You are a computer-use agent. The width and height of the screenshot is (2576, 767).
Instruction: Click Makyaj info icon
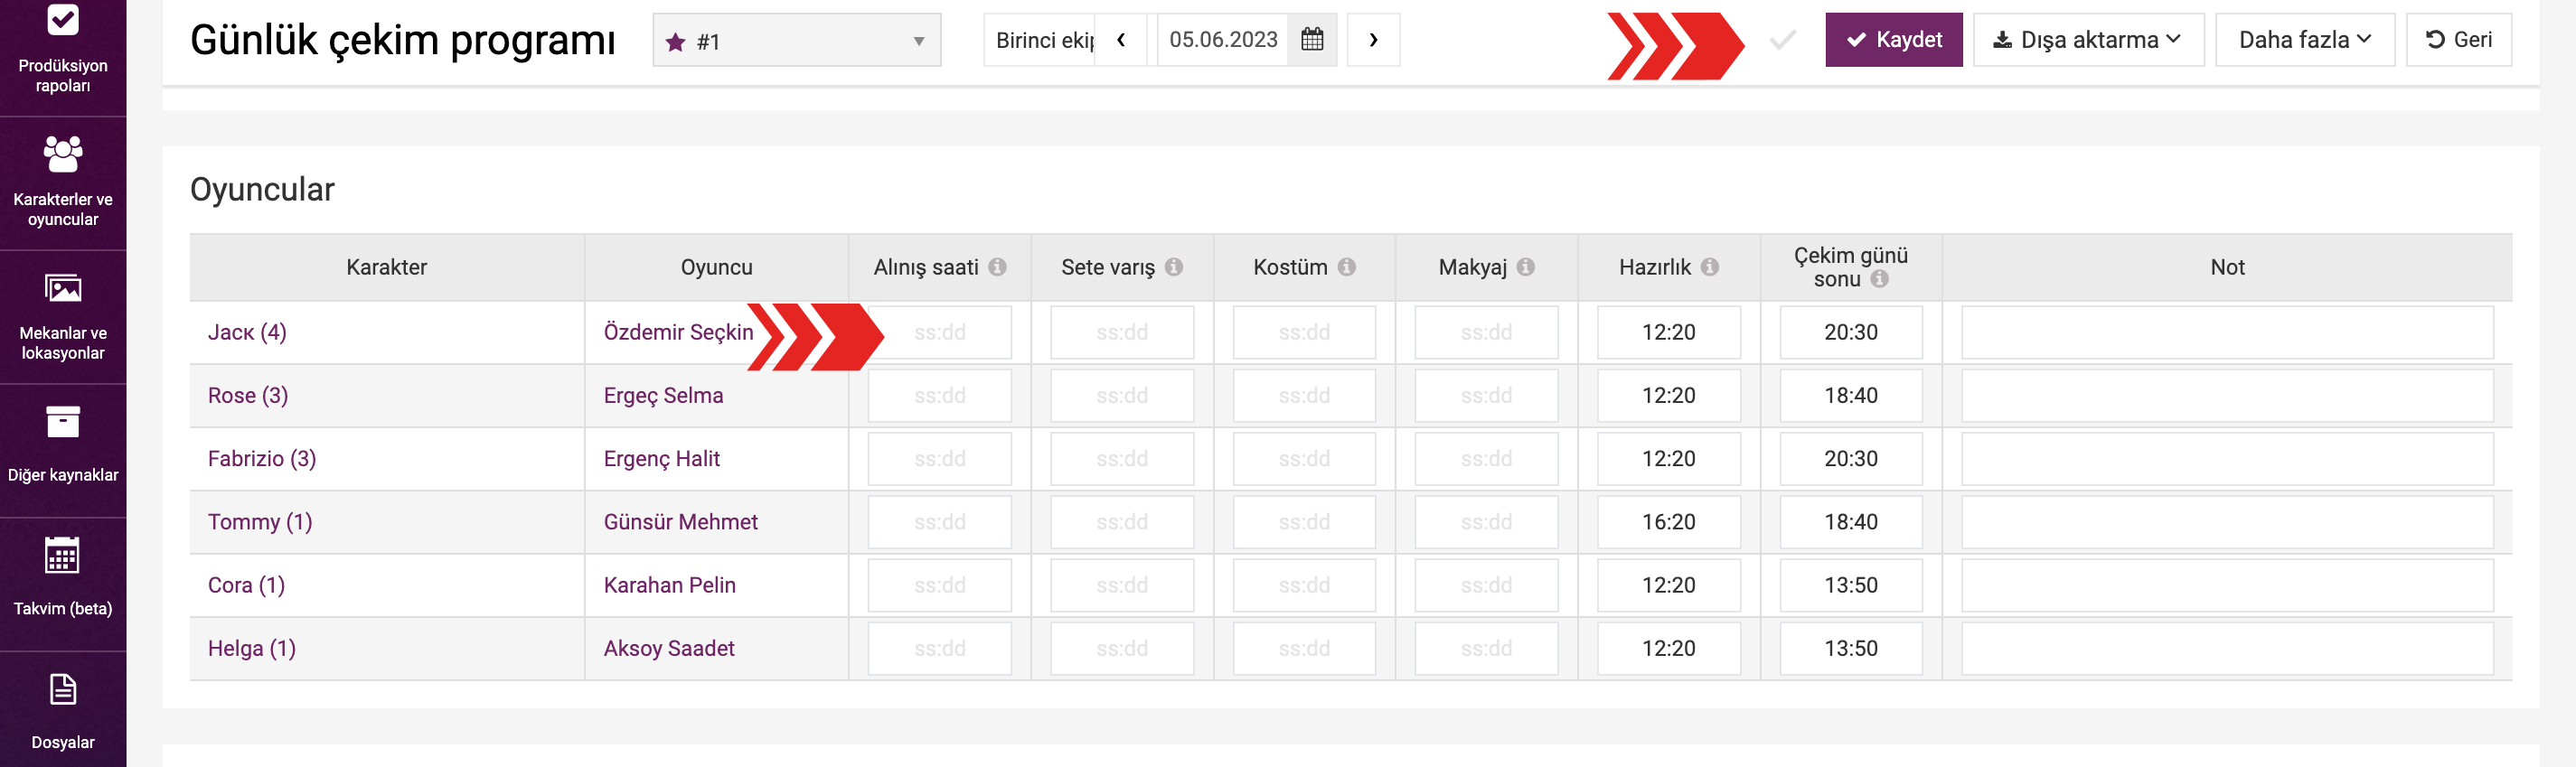tap(1525, 267)
